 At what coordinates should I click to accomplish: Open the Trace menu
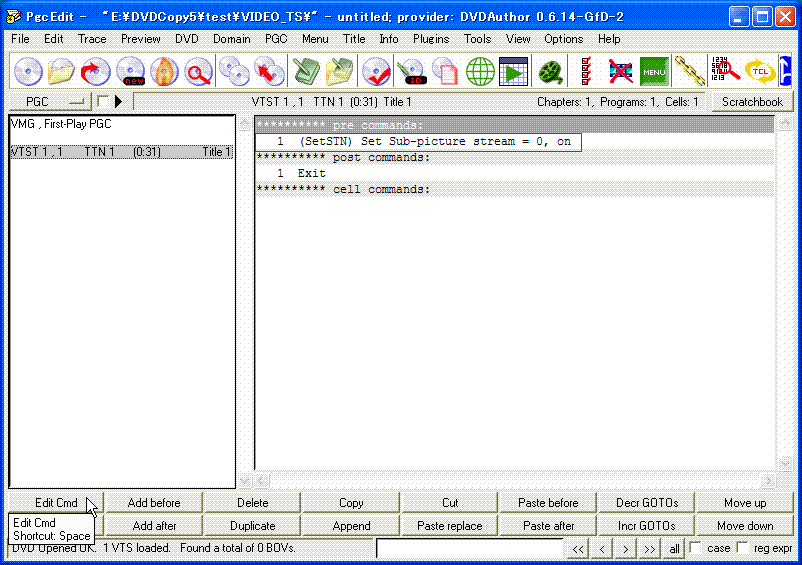92,39
